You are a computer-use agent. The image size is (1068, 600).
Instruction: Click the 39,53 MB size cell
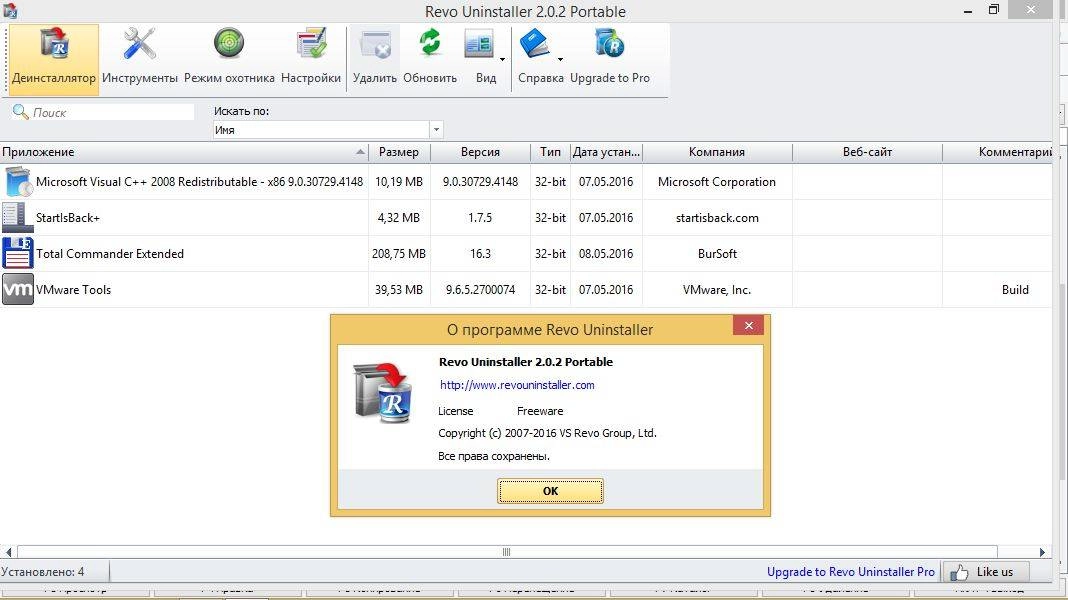tap(399, 289)
